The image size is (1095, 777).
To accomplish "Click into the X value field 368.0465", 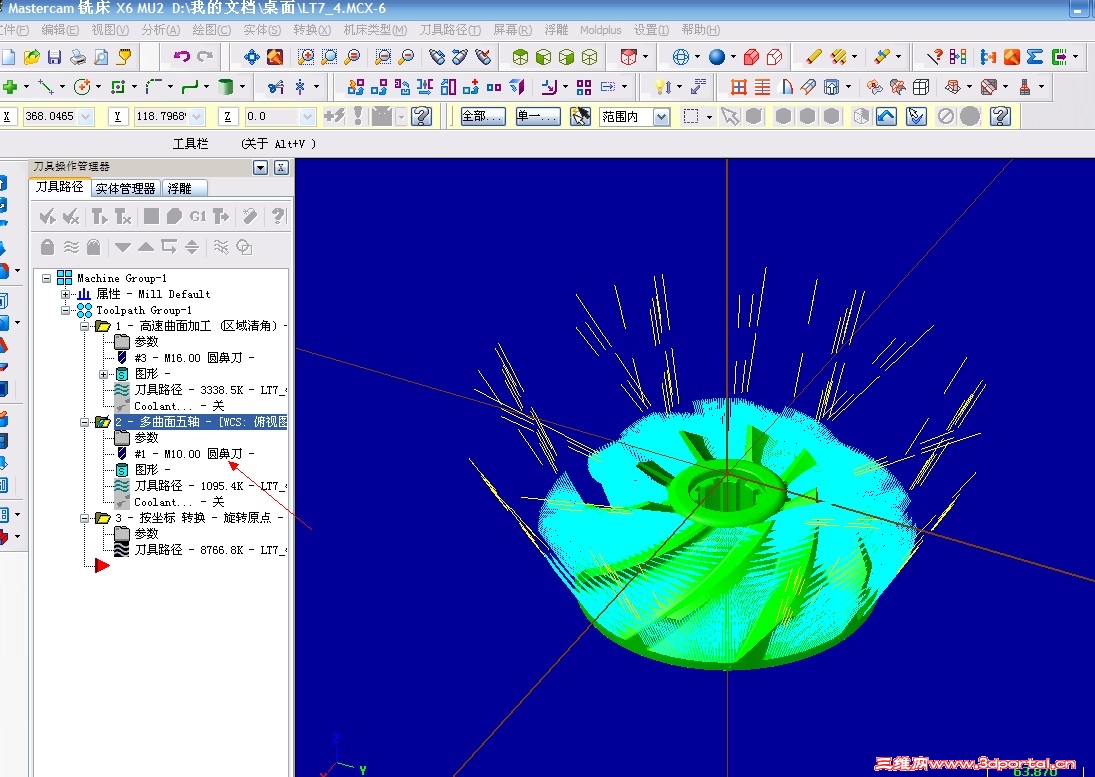I will pyautogui.click(x=50, y=117).
